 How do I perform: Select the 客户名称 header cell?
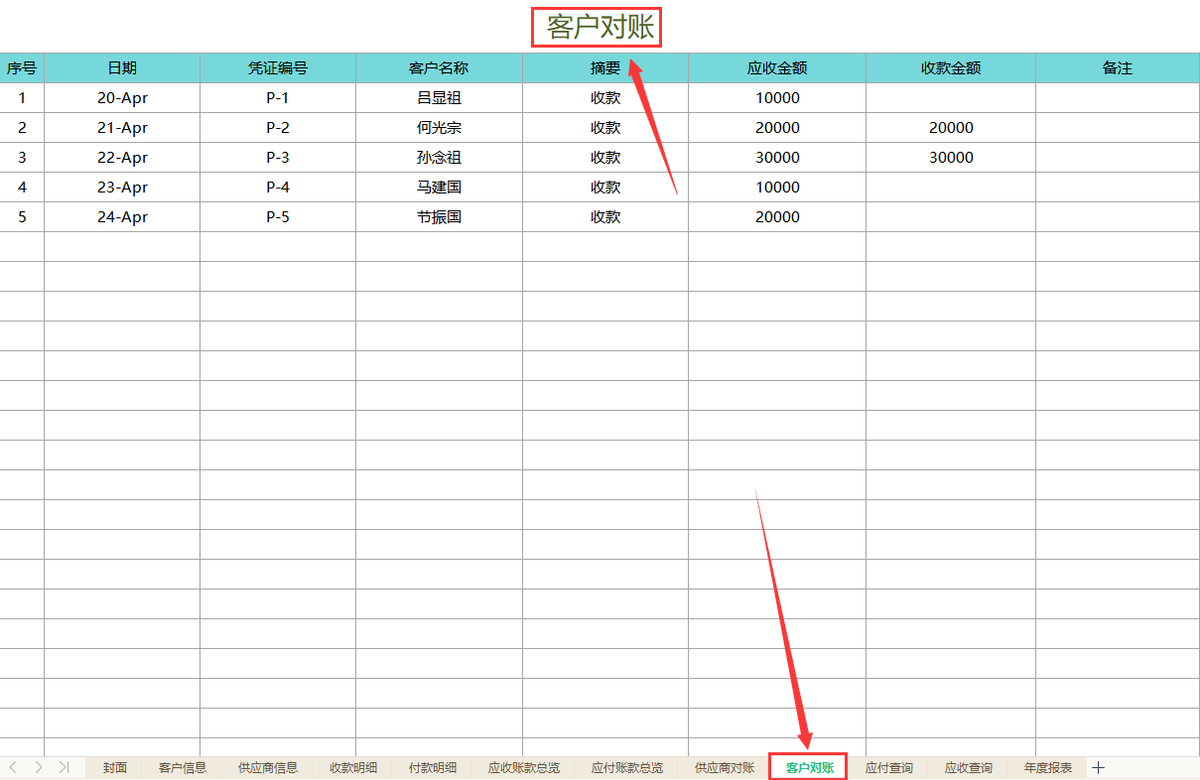coord(439,68)
